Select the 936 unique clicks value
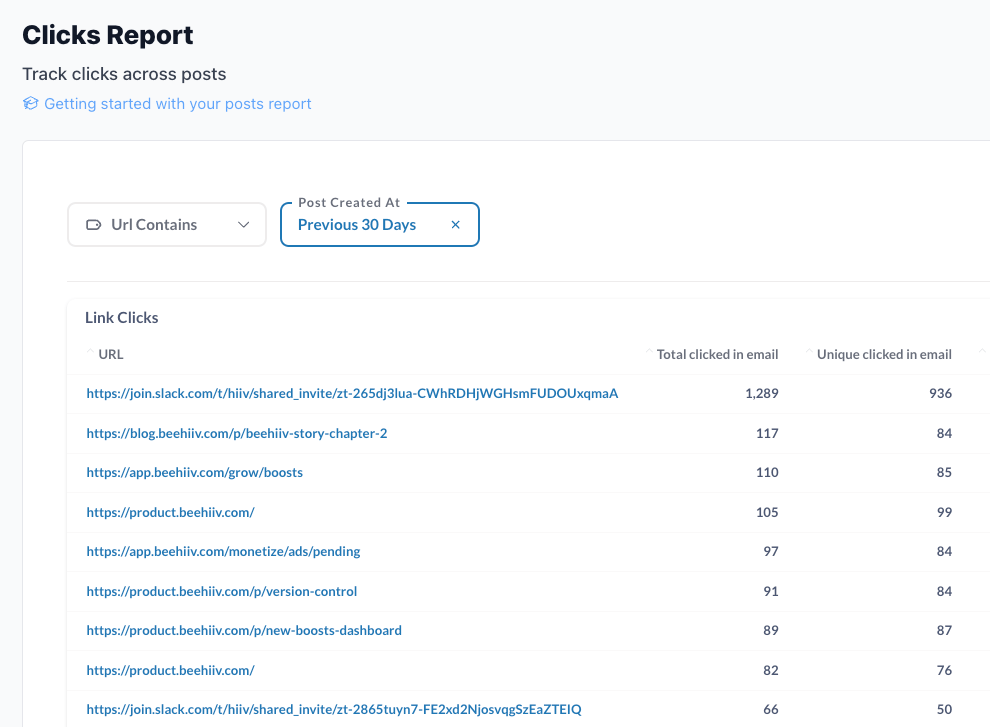The width and height of the screenshot is (990, 727). tap(940, 394)
